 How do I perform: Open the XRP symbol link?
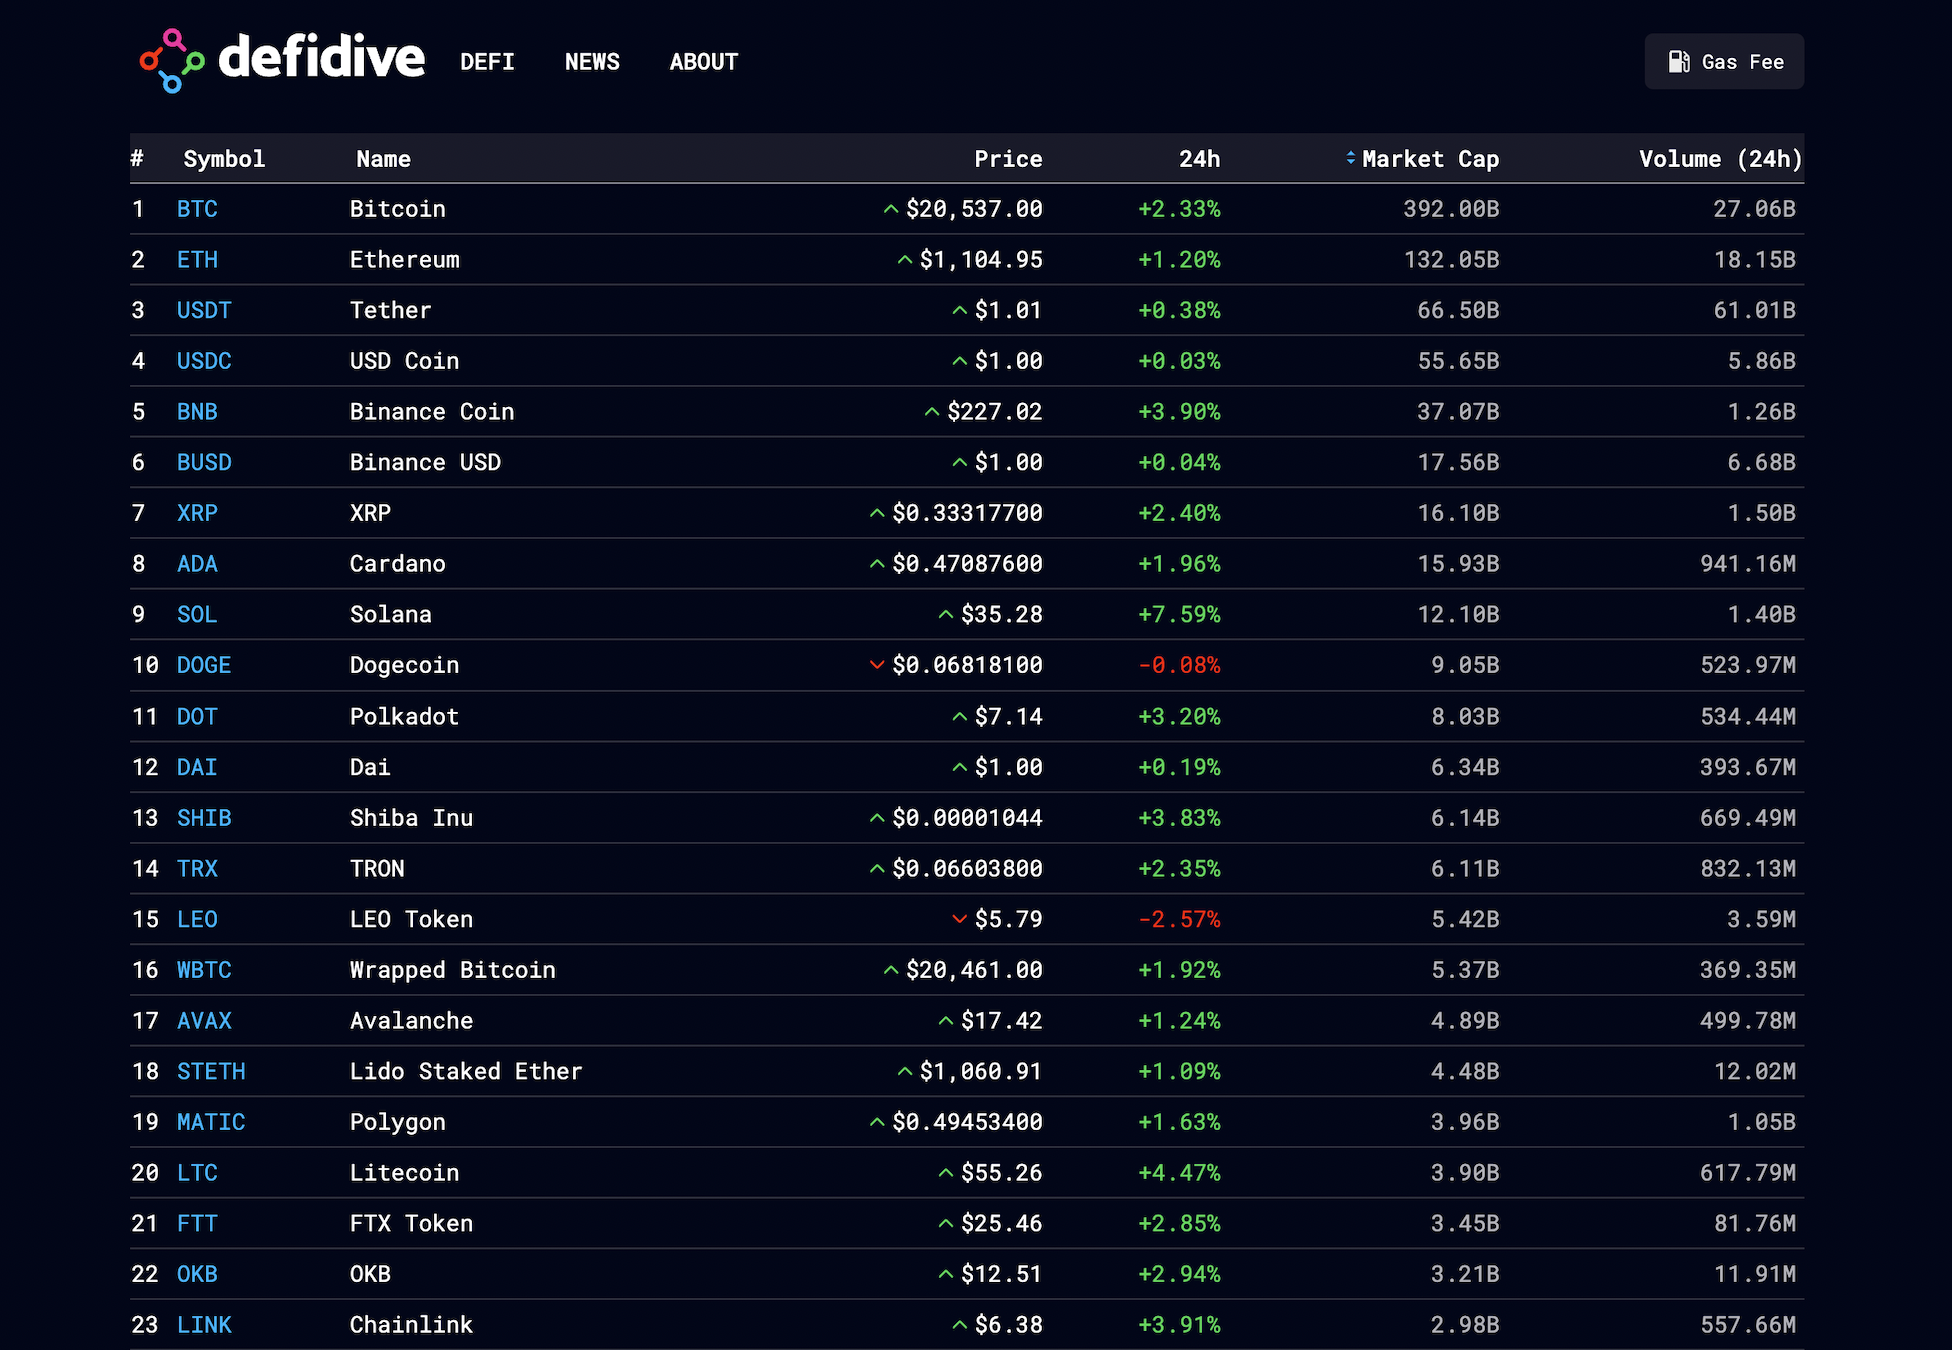pyautogui.click(x=197, y=513)
